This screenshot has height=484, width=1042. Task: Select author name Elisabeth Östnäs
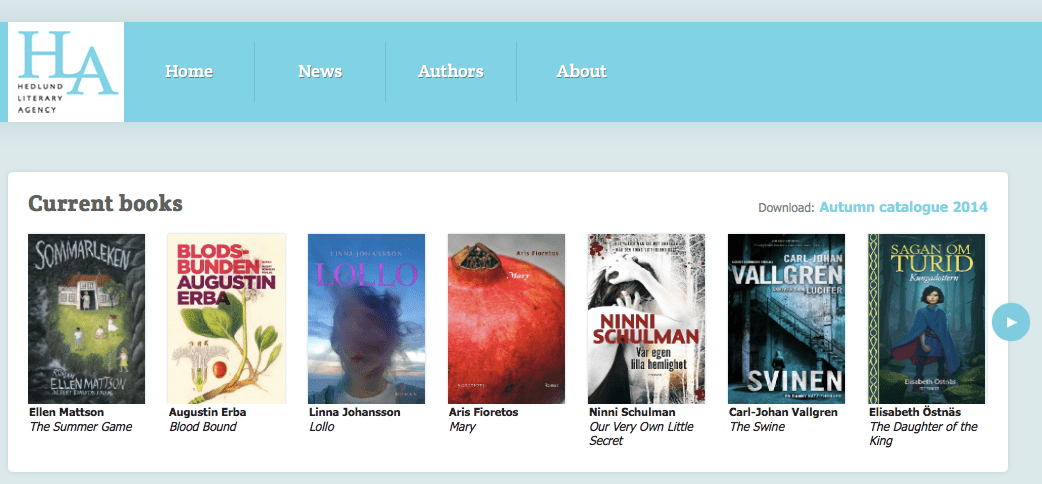915,412
